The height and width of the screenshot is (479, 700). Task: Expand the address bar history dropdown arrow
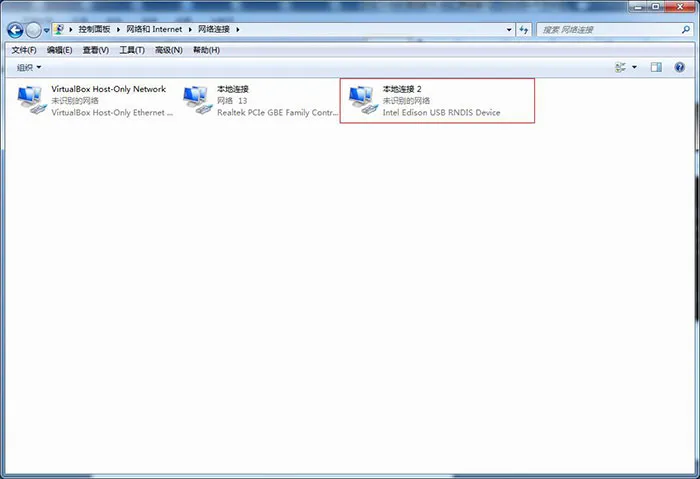click(509, 30)
